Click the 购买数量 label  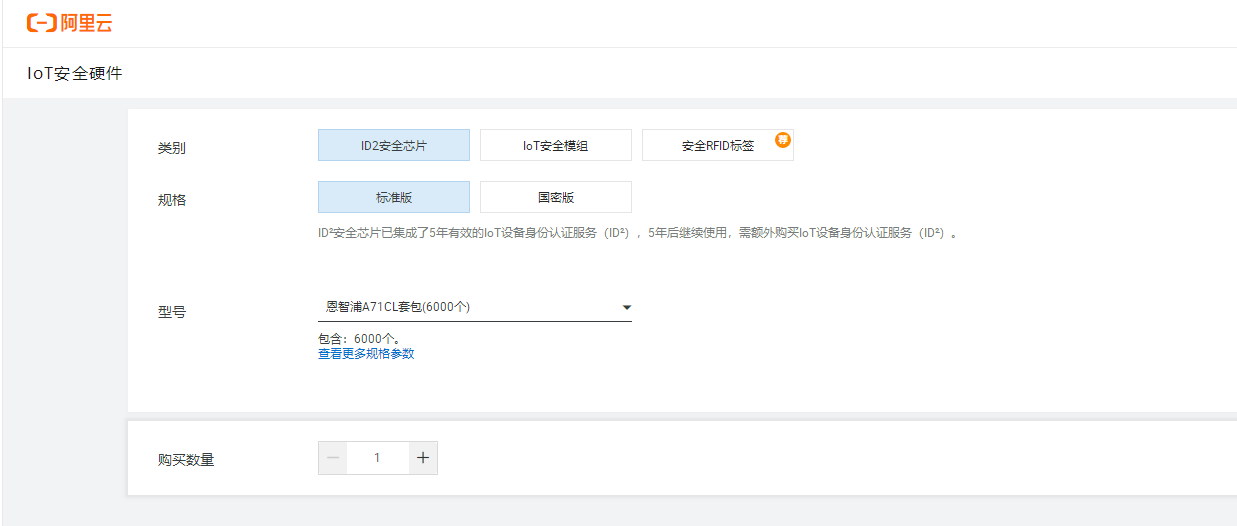(185, 460)
